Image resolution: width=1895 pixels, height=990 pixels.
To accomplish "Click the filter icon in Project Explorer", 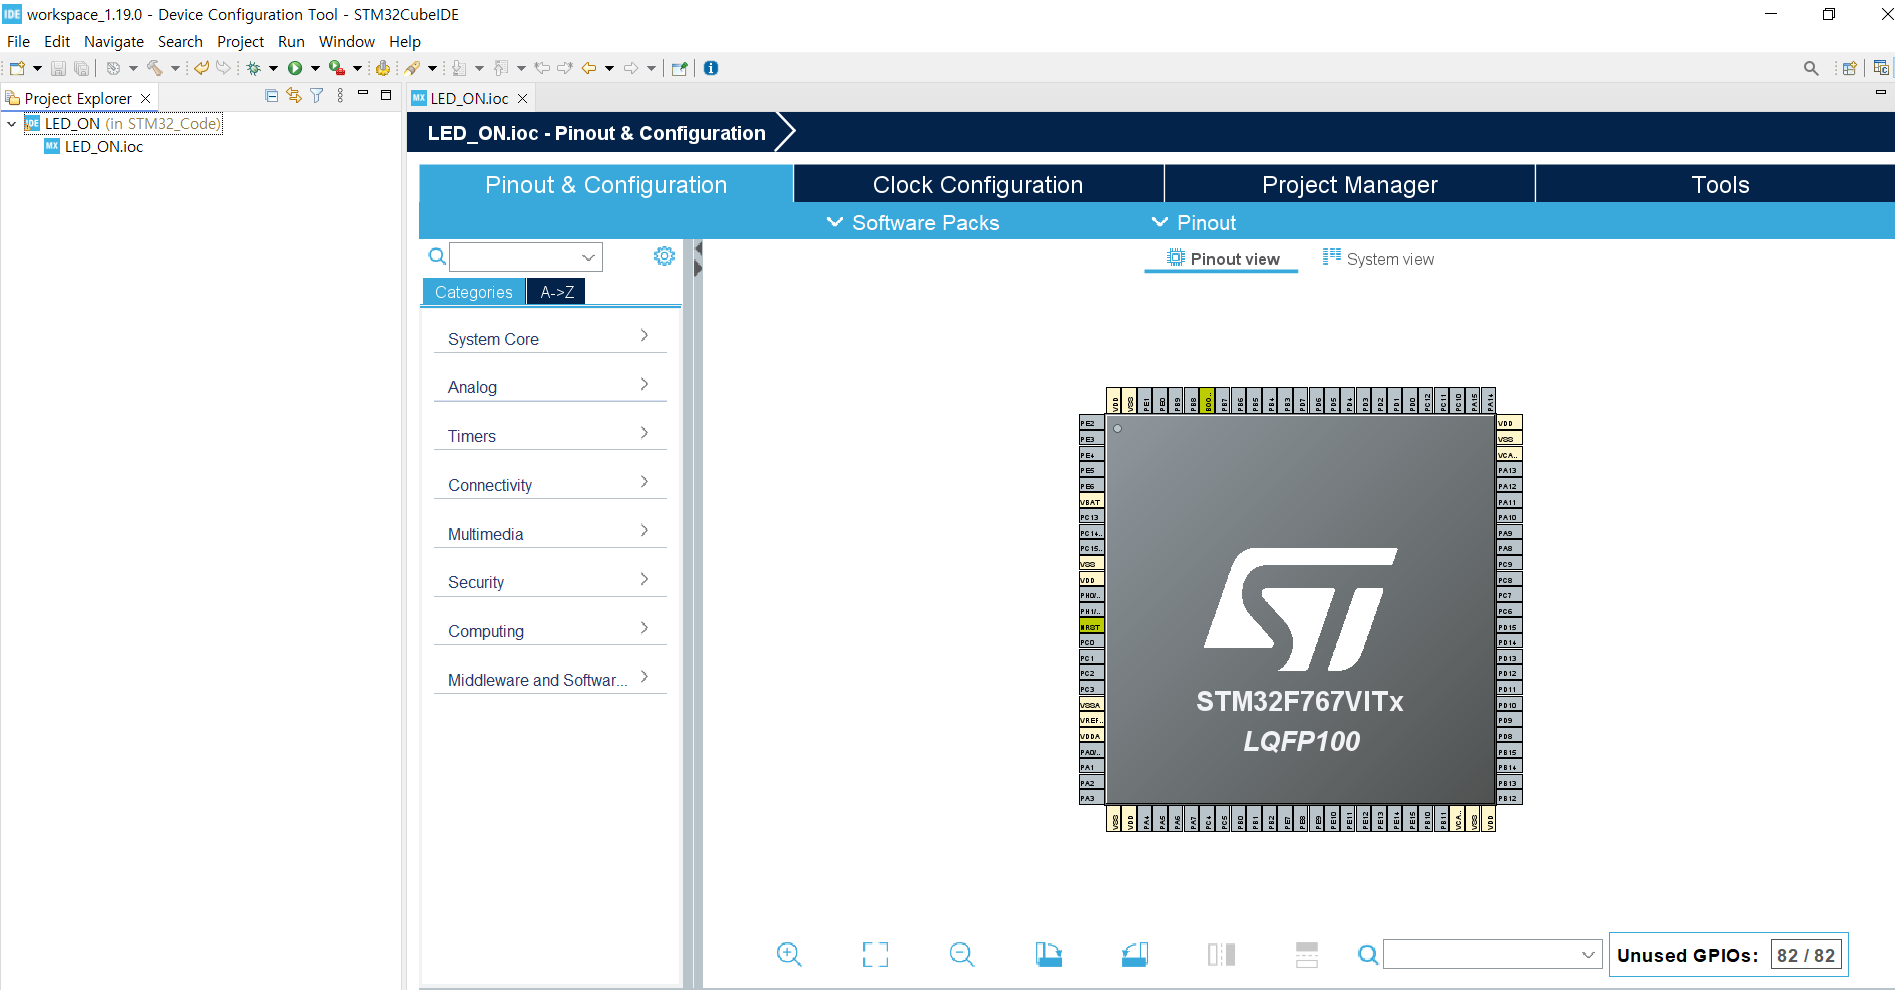I will [317, 95].
